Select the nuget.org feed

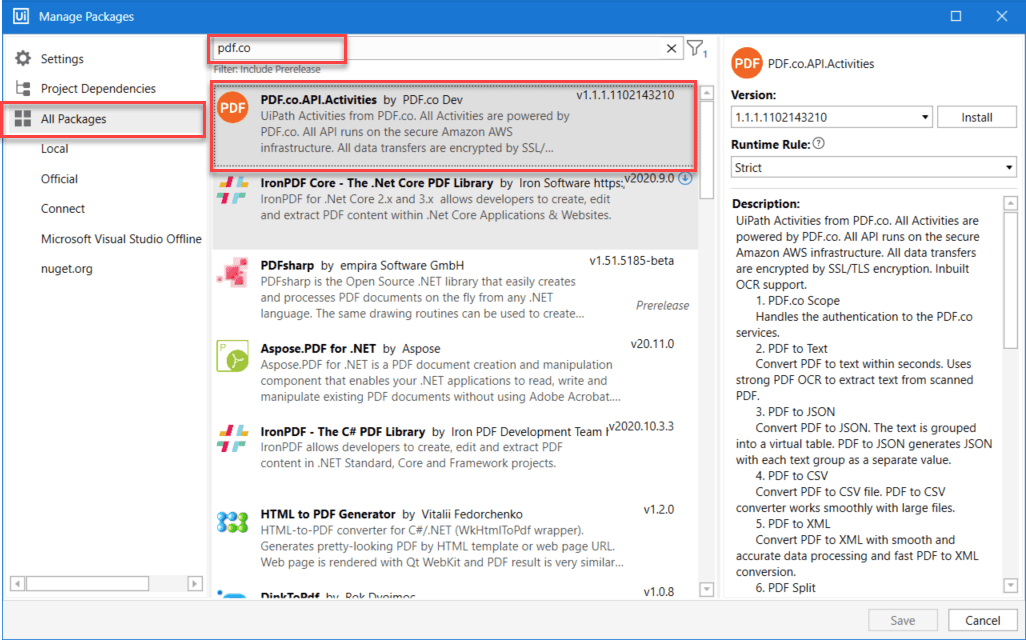[x=67, y=269]
